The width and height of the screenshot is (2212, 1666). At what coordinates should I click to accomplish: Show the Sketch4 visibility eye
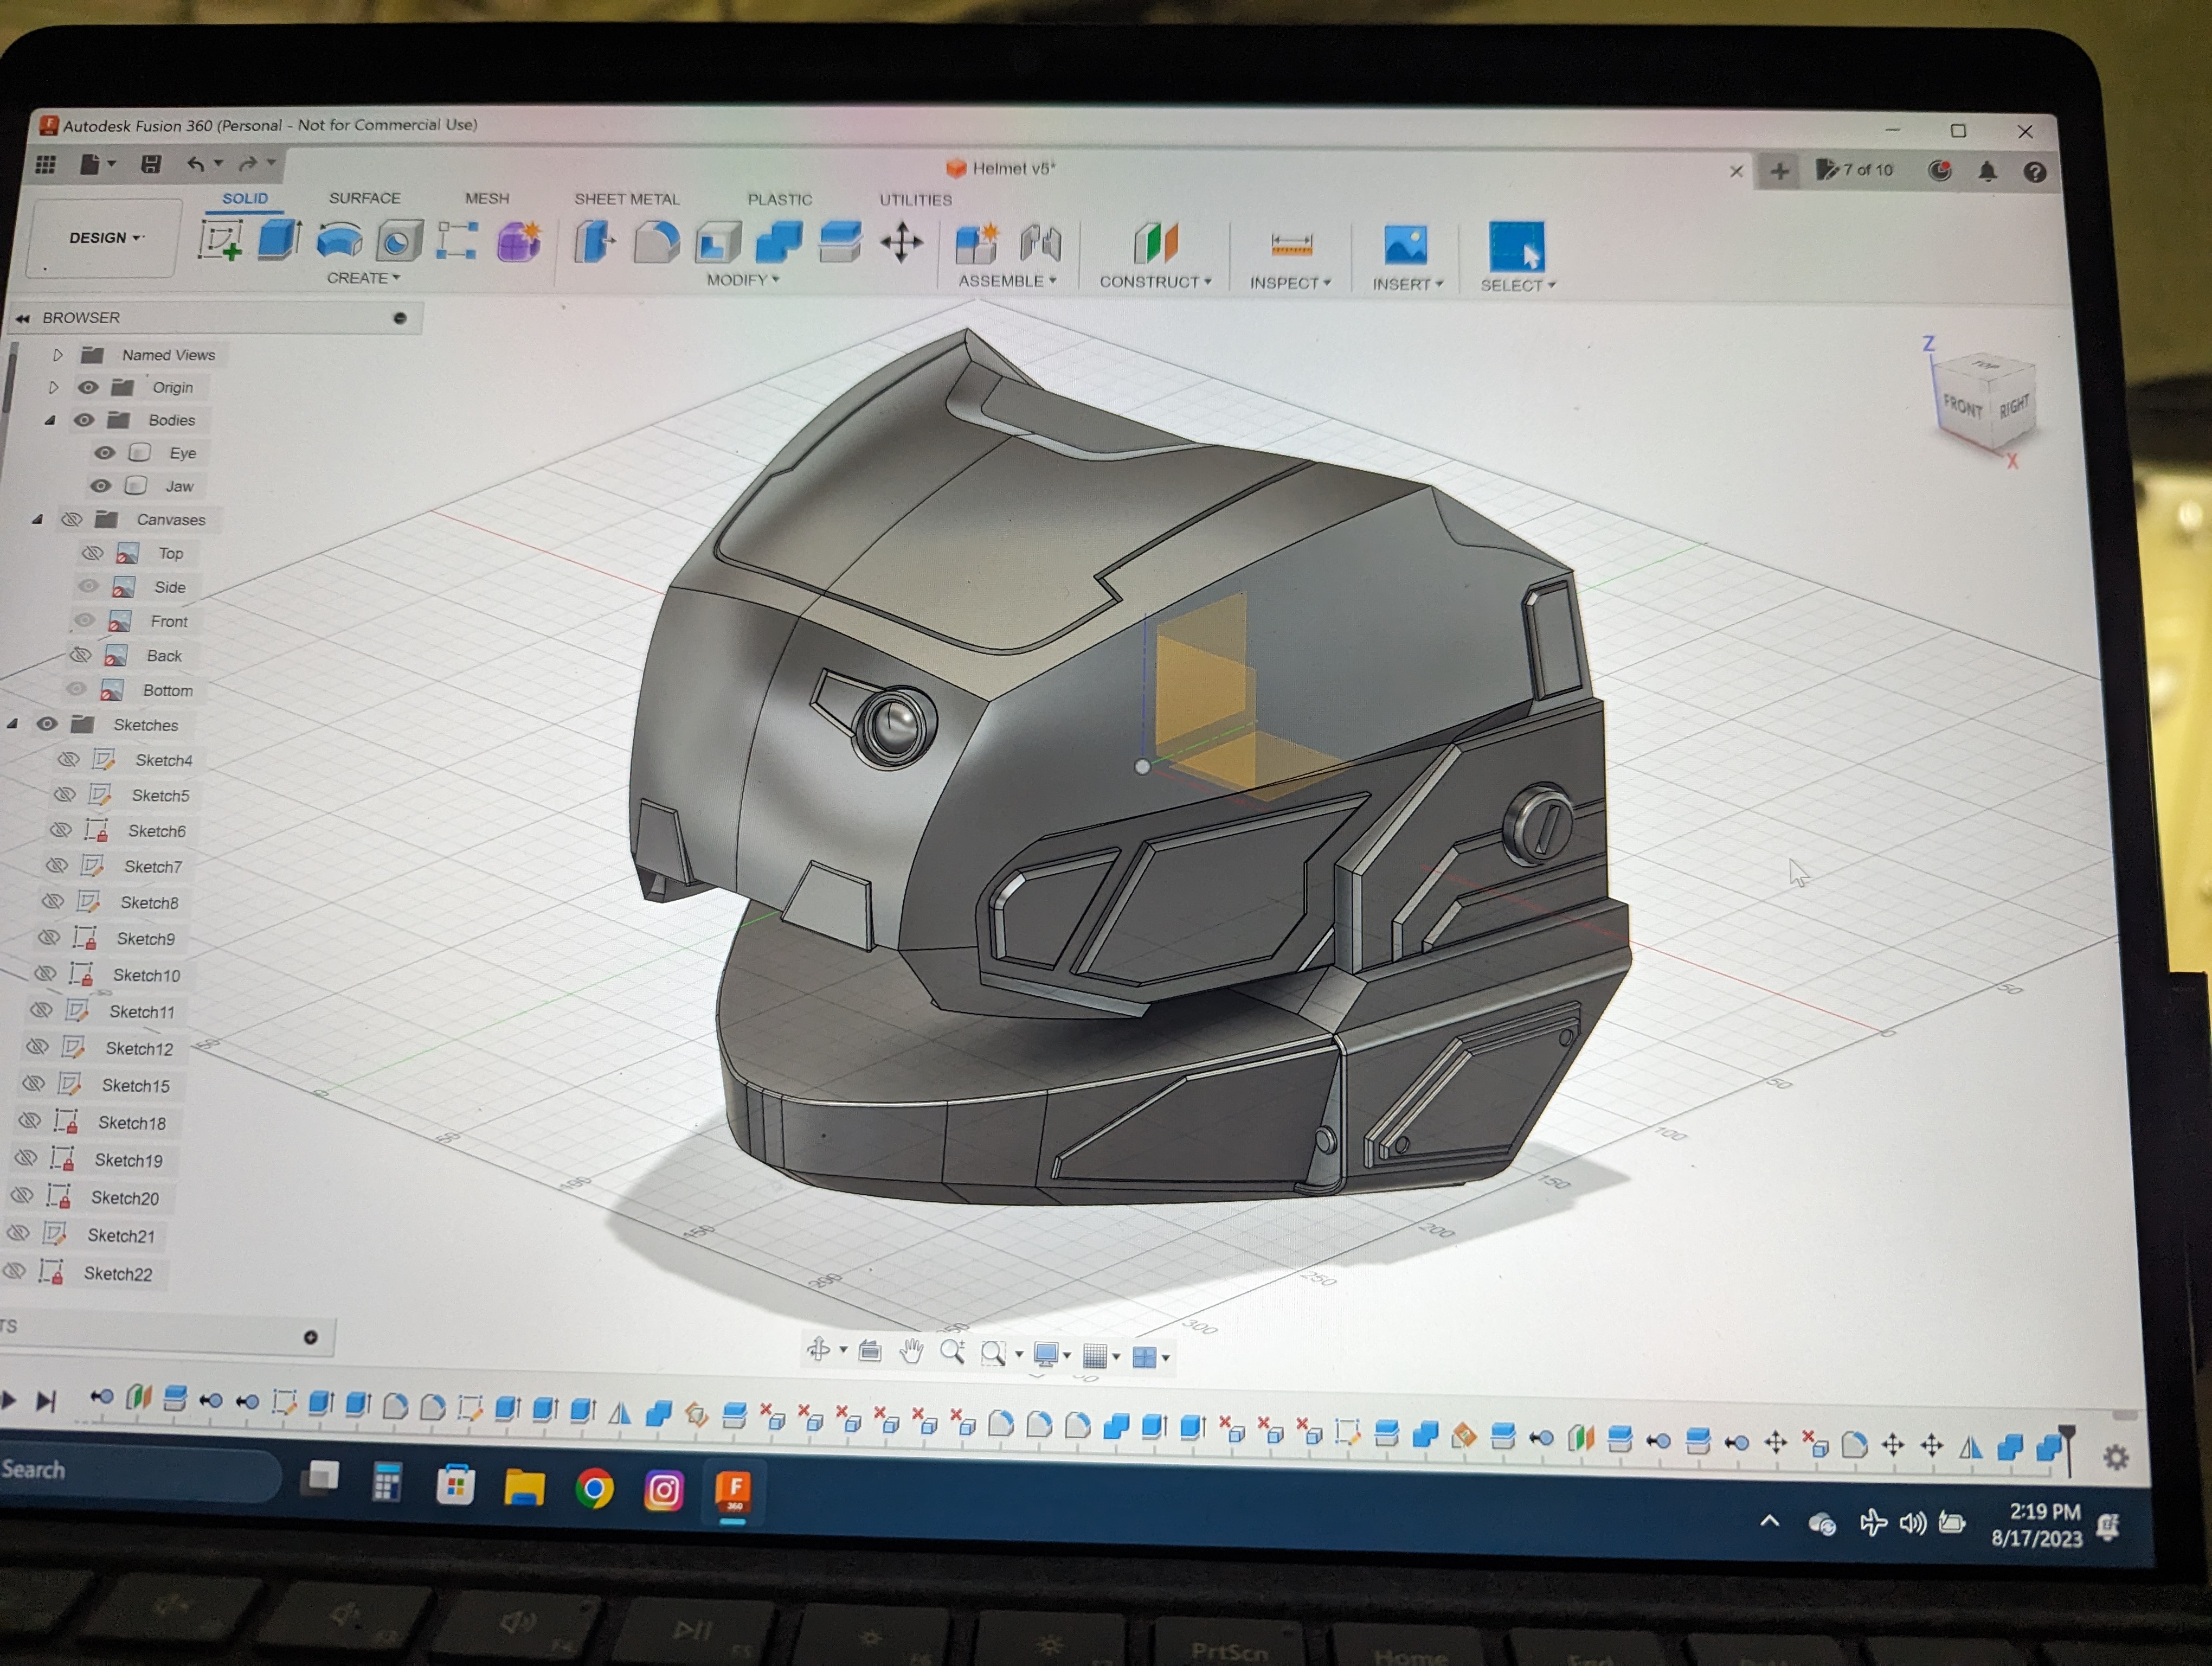(68, 760)
